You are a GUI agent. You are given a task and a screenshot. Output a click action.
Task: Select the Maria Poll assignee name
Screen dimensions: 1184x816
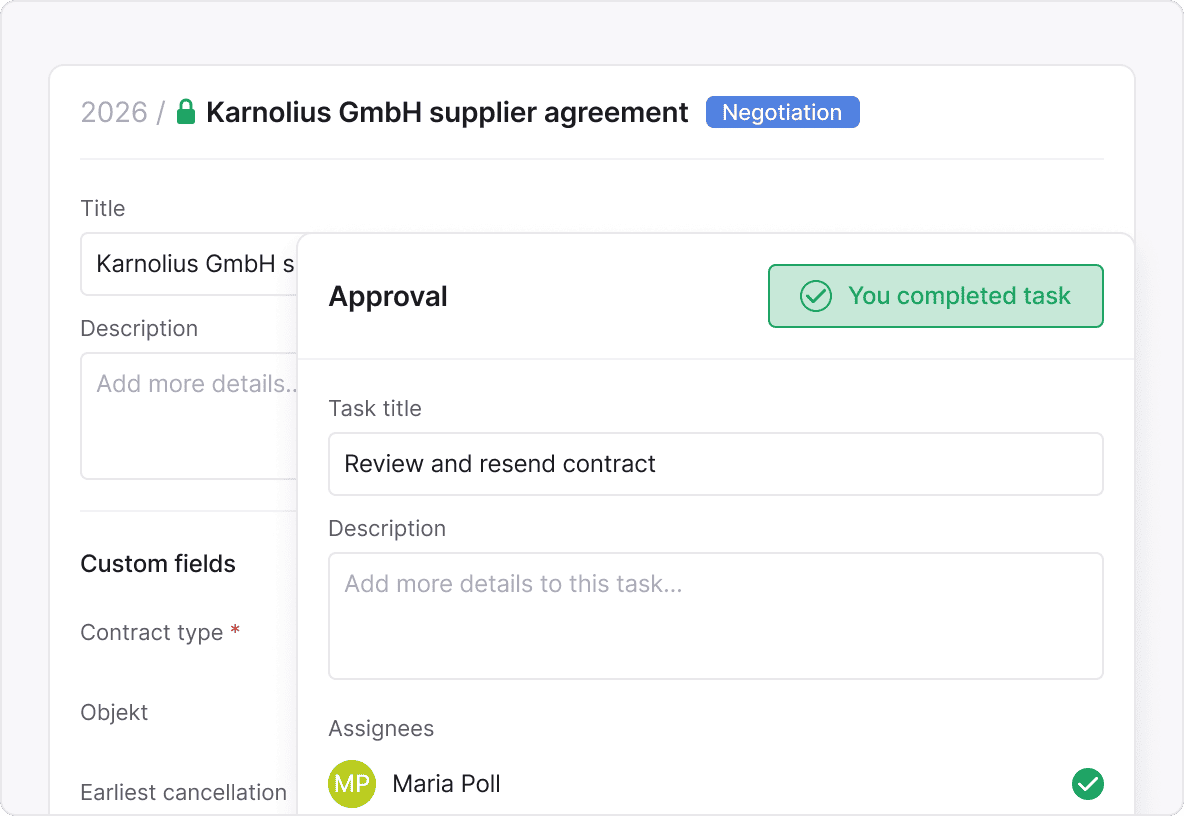[446, 784]
